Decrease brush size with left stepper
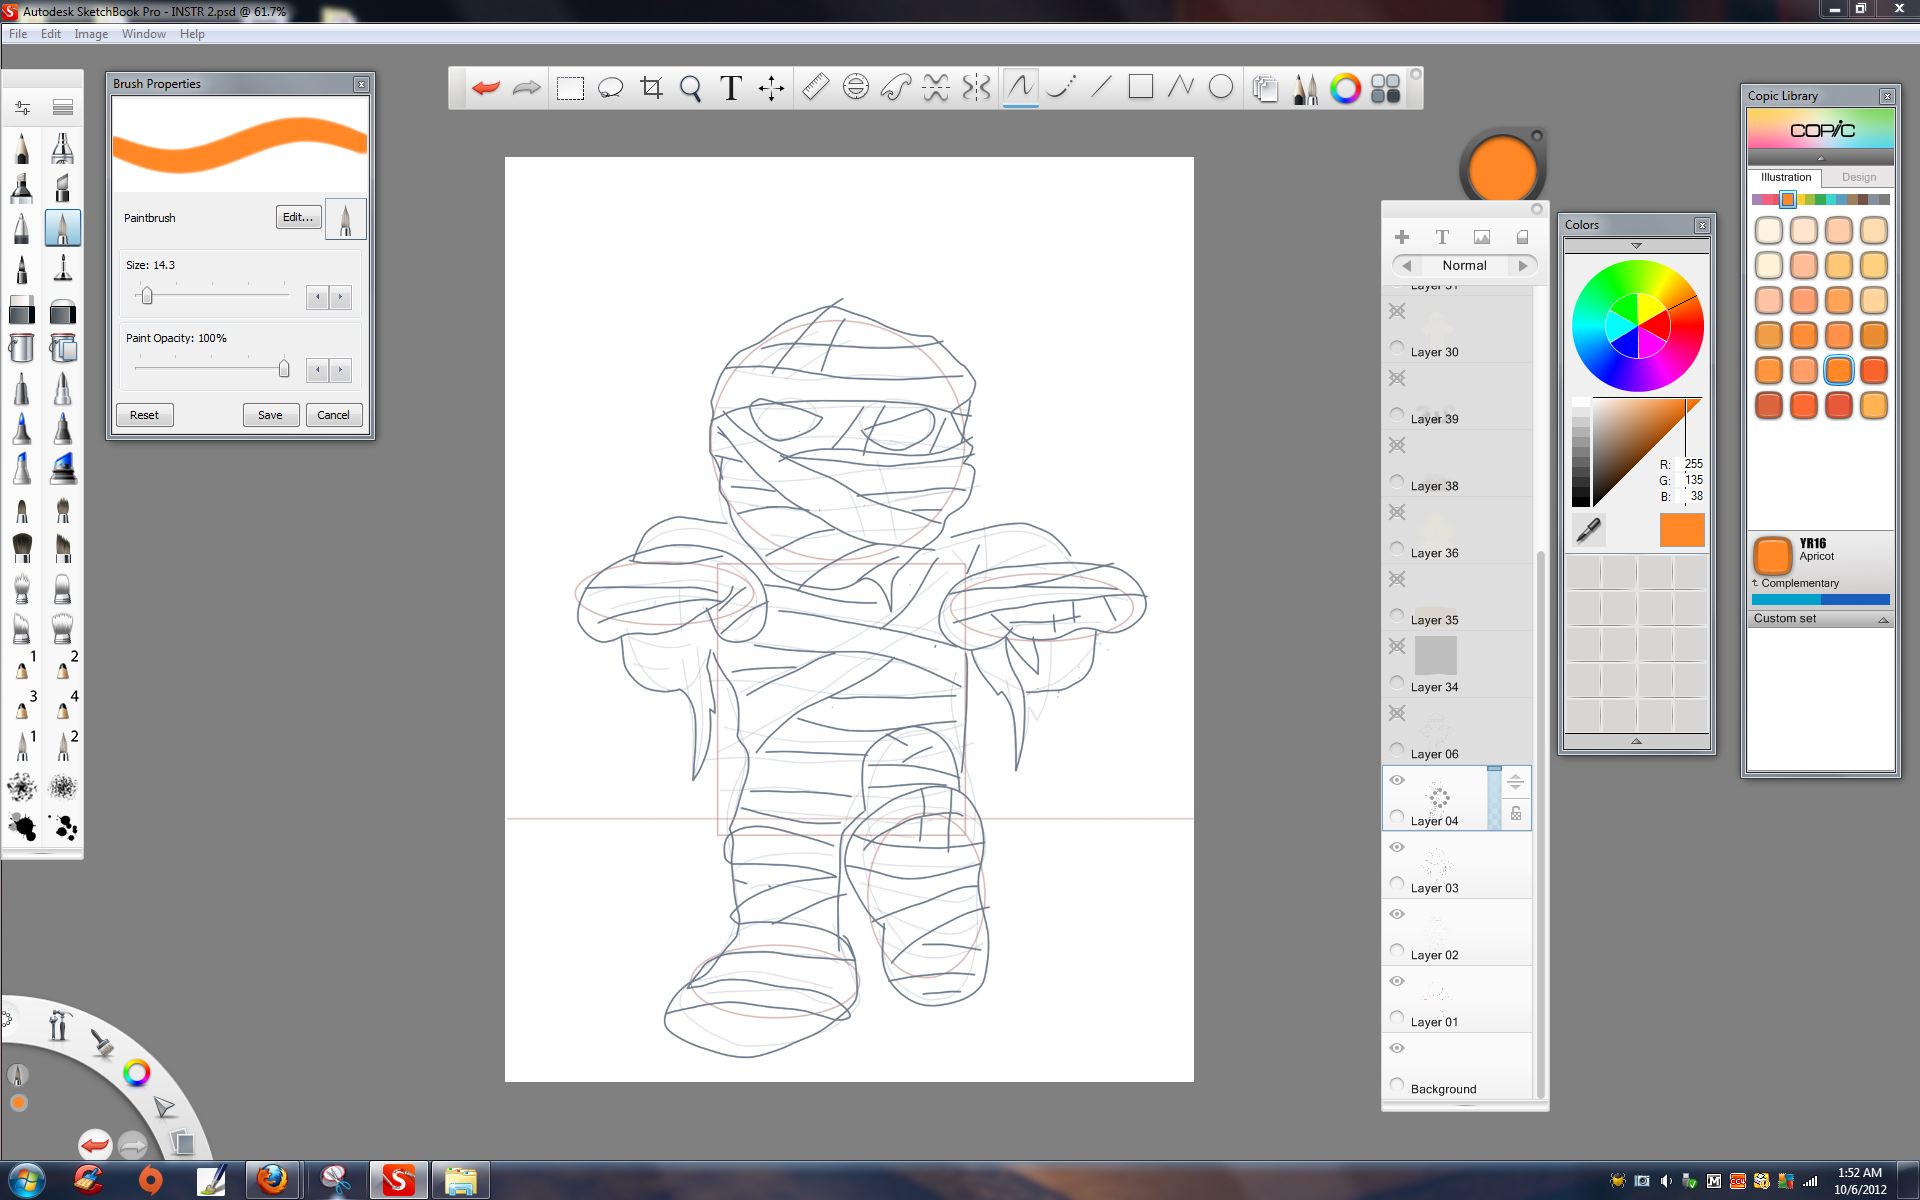The width and height of the screenshot is (1920, 1200). (x=318, y=297)
